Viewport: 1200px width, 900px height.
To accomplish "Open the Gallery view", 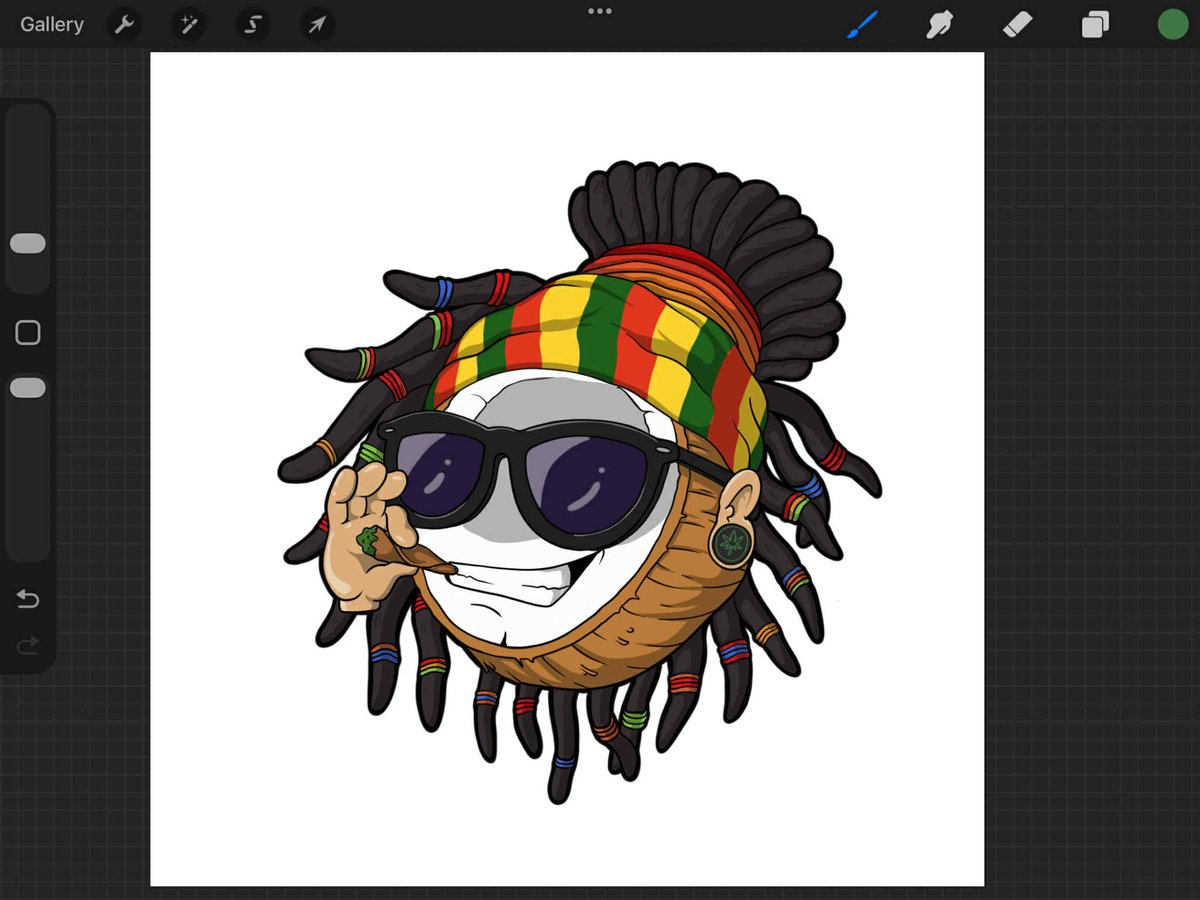I will (52, 25).
